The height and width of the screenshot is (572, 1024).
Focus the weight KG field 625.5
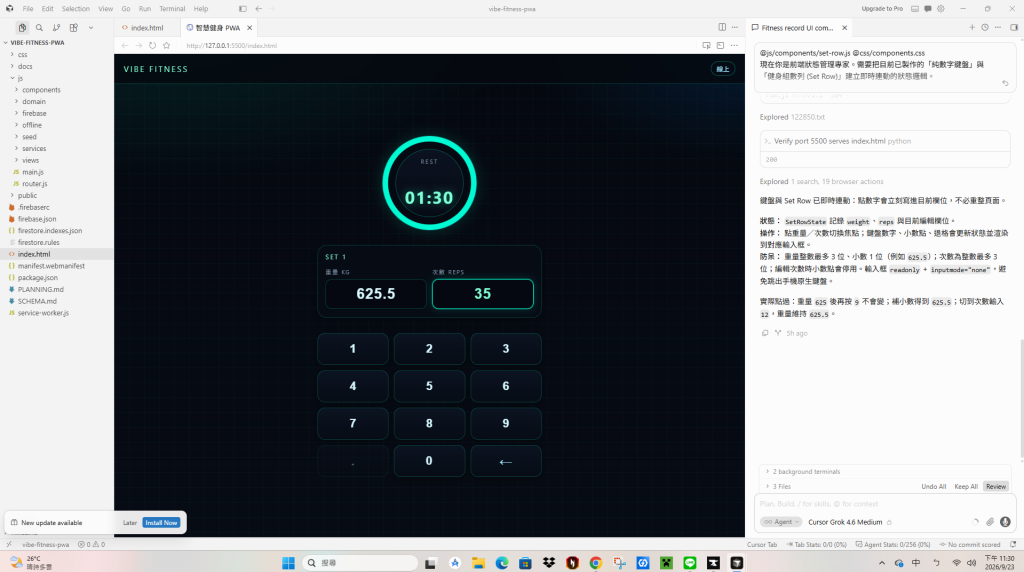pyautogui.click(x=376, y=294)
